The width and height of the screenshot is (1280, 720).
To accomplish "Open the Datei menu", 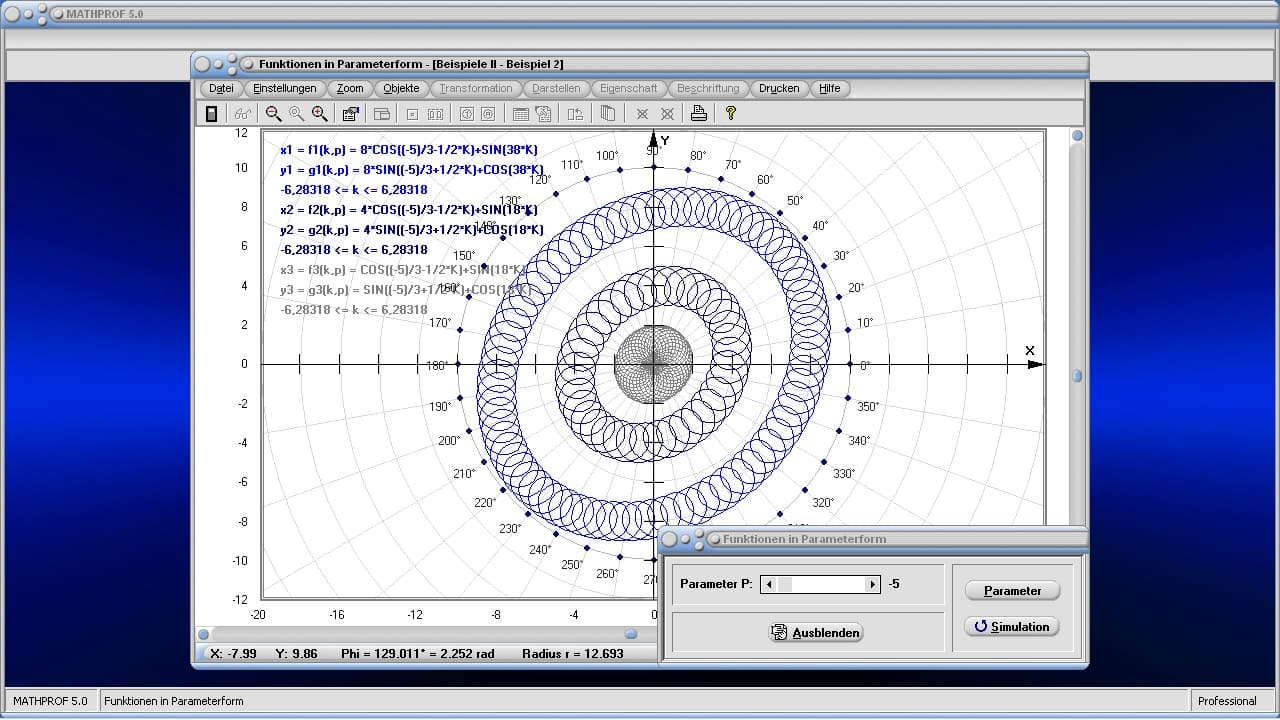I will pyautogui.click(x=221, y=88).
